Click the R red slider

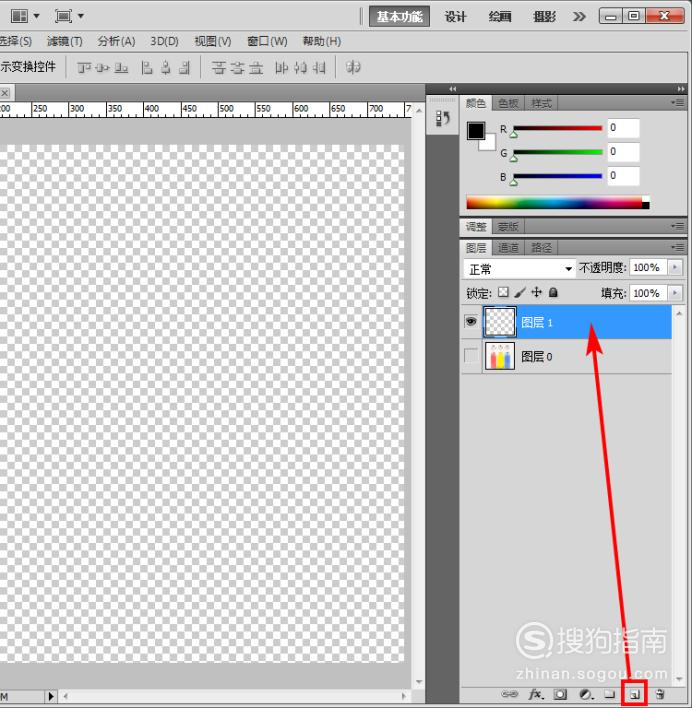(557, 129)
